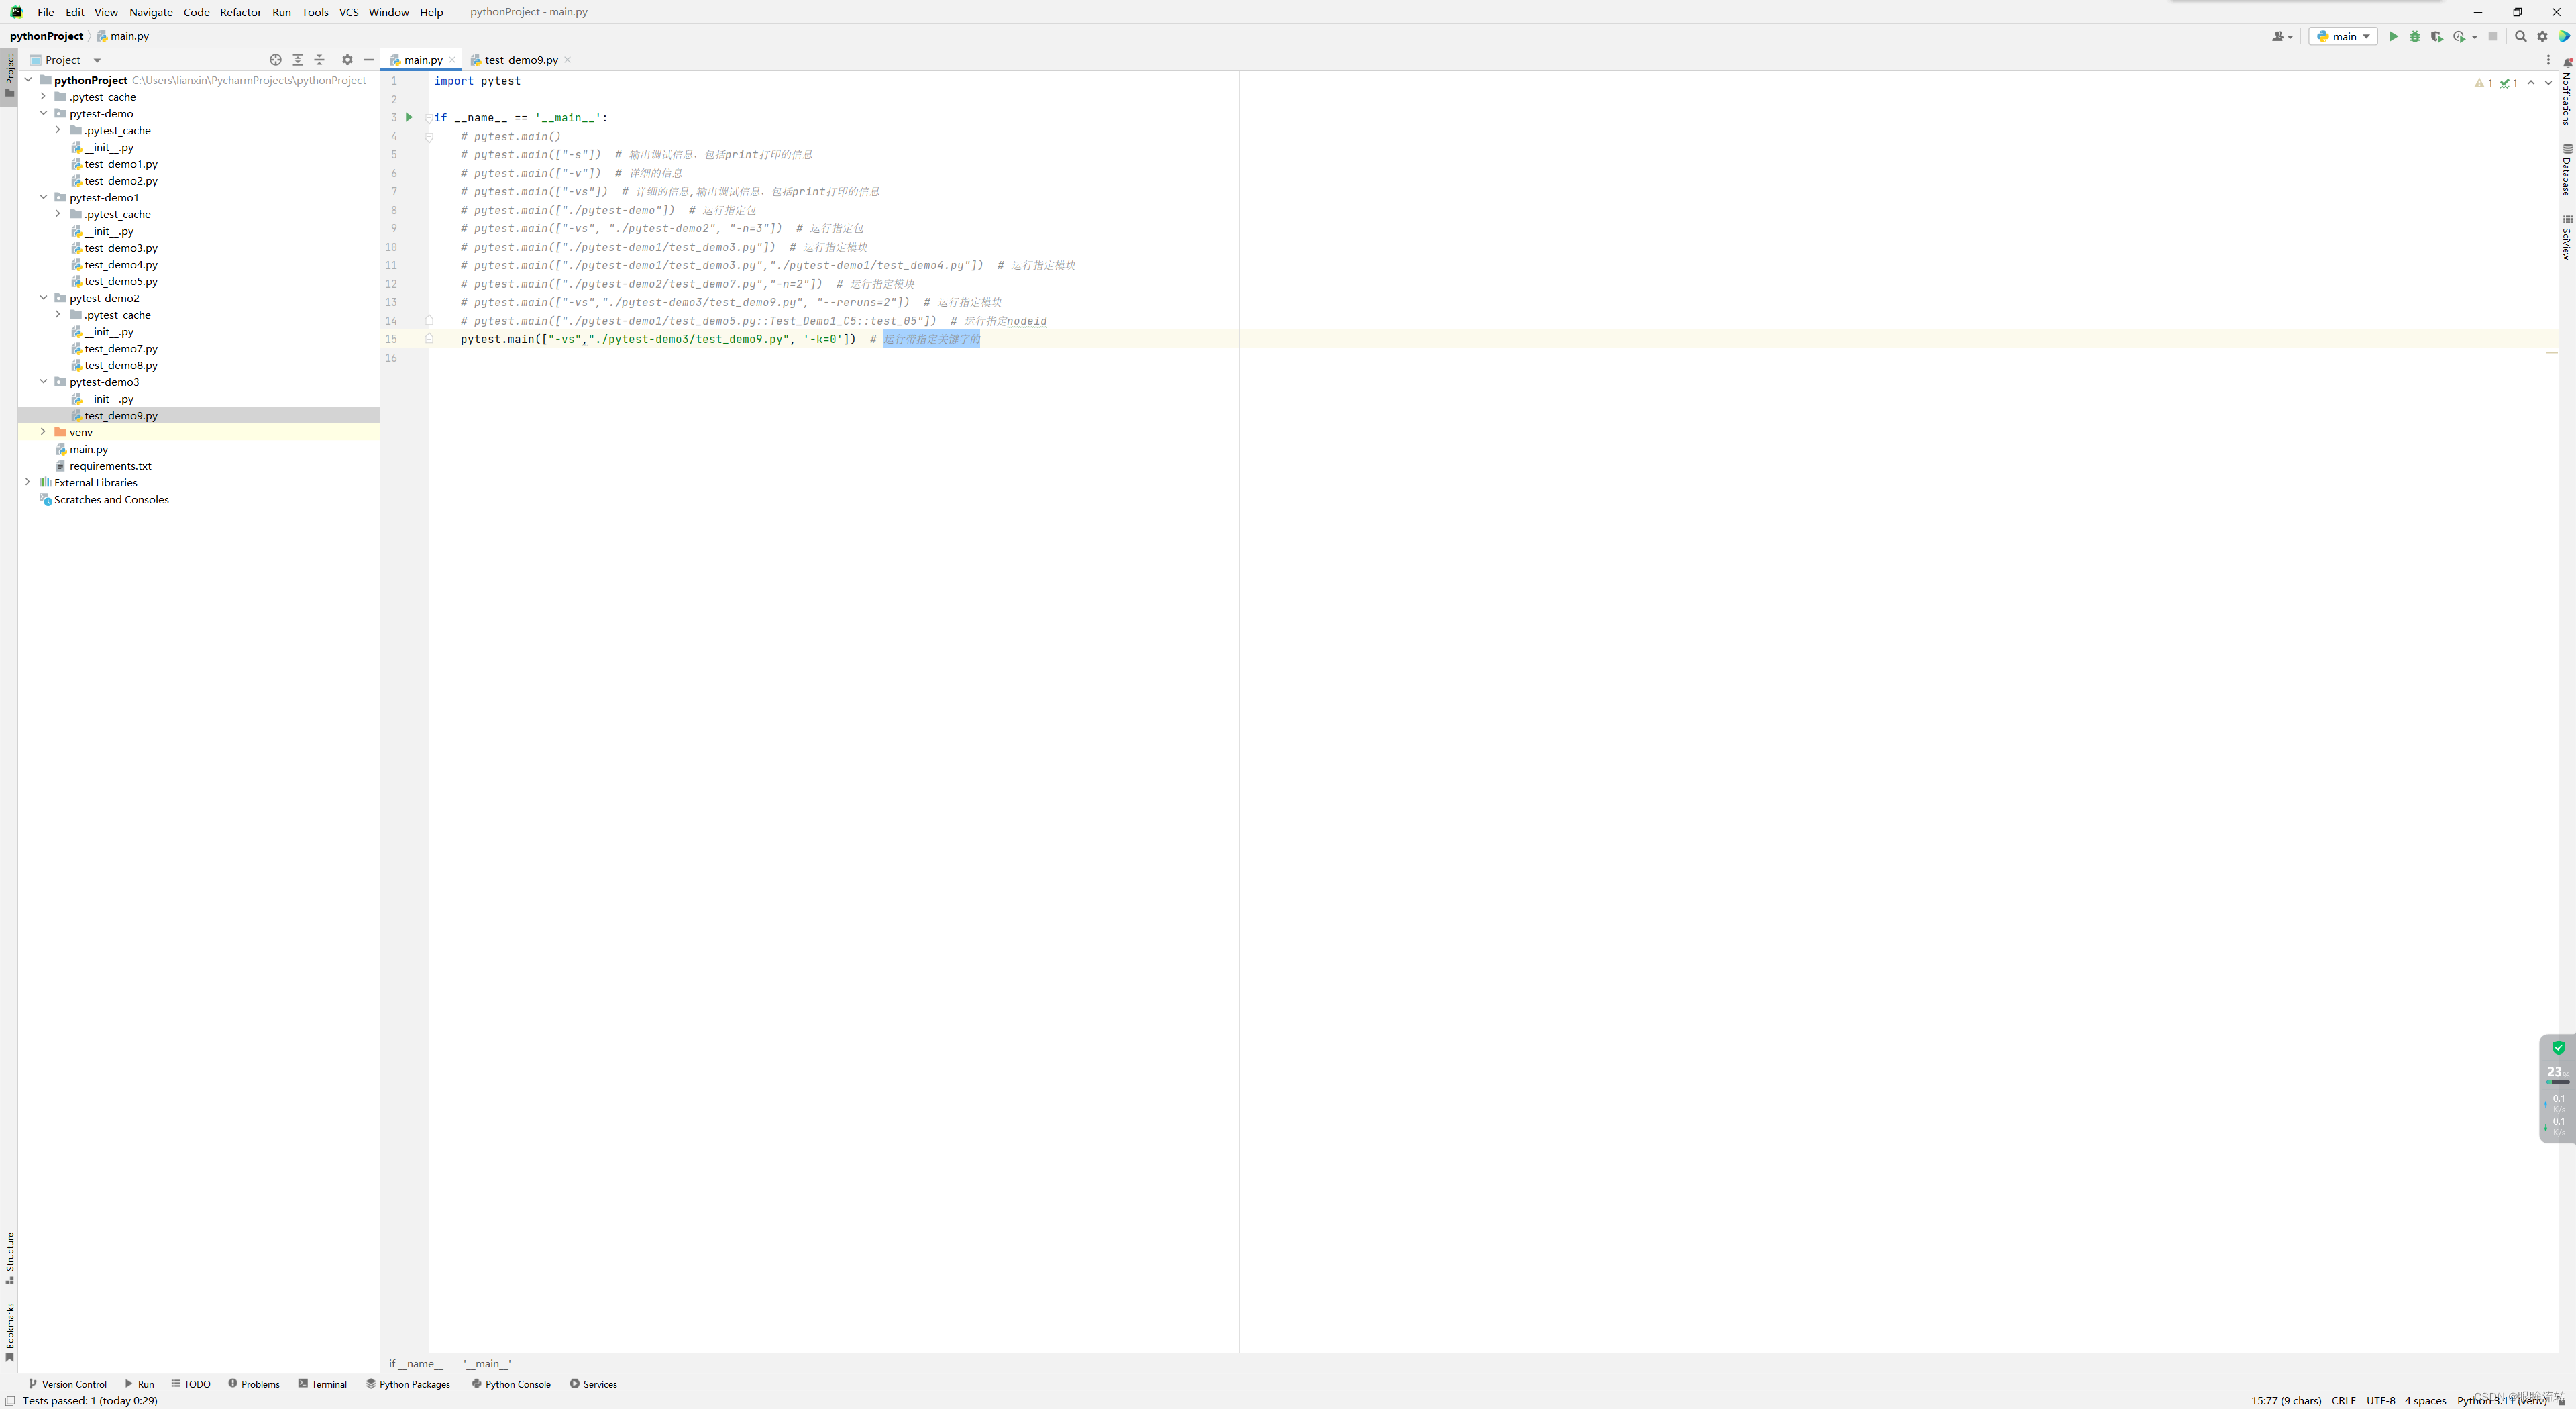Click the if __name__ breadcrumb below editor
Viewport: 2576px width, 1409px height.
(x=449, y=1363)
